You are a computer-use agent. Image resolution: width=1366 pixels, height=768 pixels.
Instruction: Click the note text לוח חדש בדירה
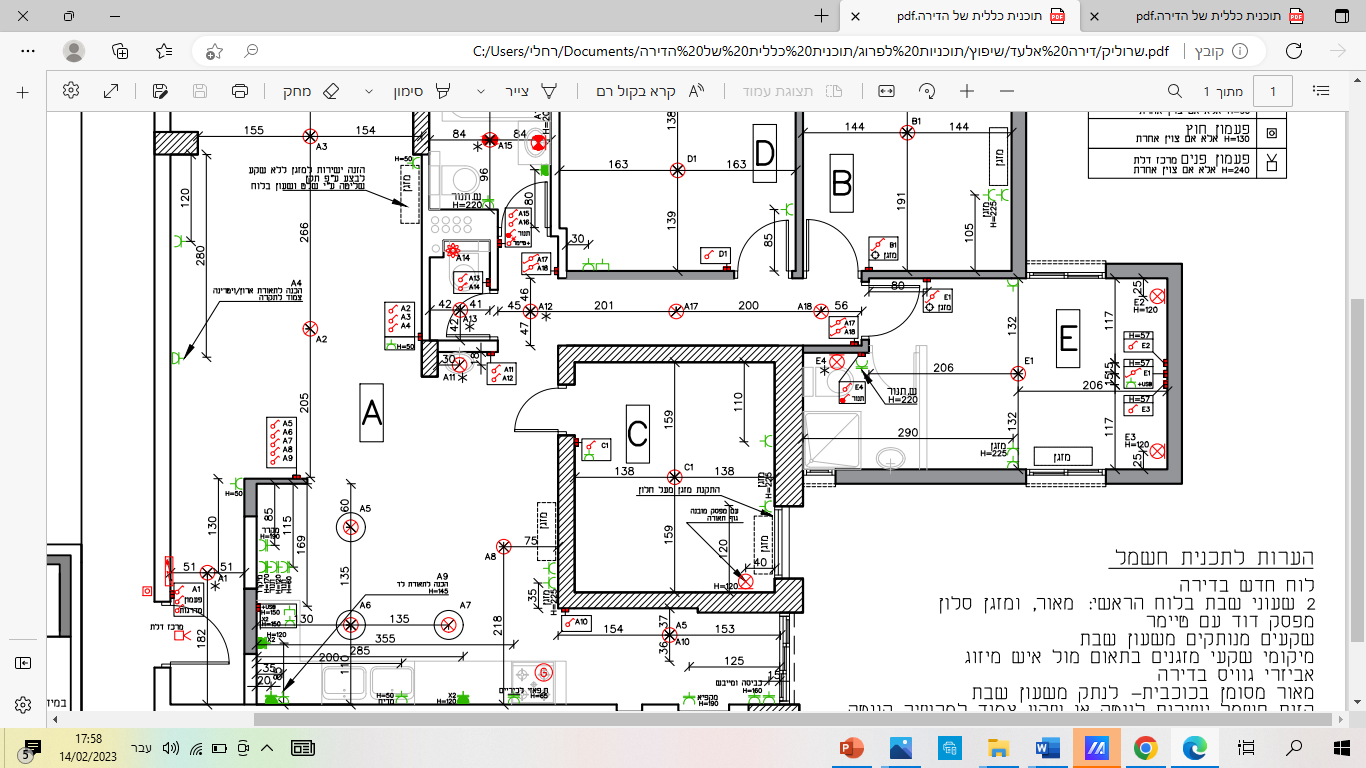tap(1246, 584)
